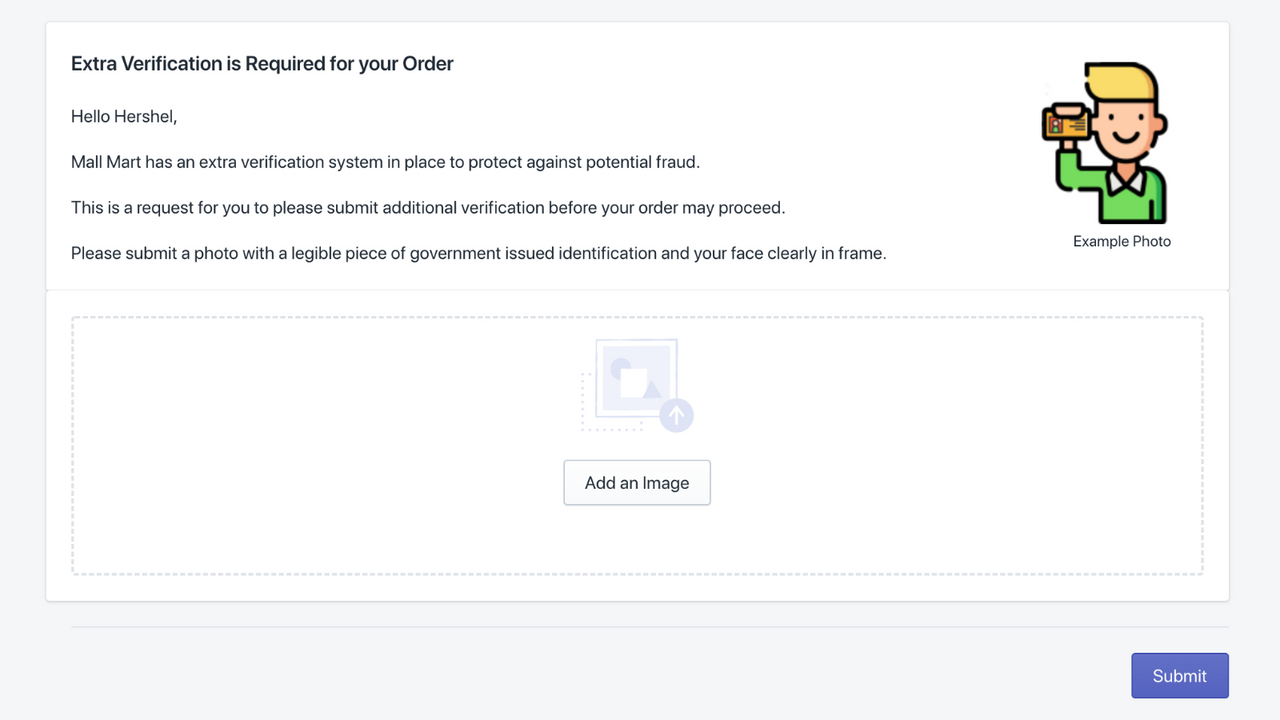
Task: Click the dashed upload drop zone
Action: 637,445
